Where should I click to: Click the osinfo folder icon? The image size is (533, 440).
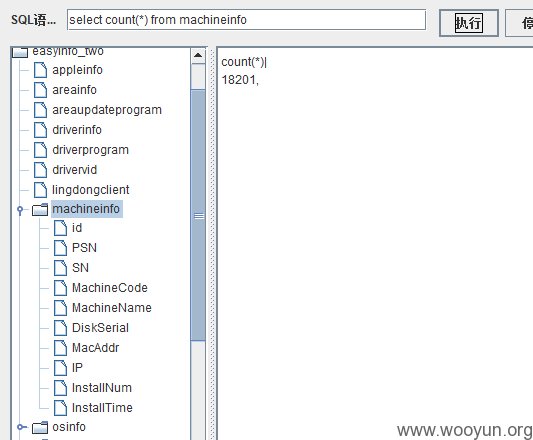[40, 427]
